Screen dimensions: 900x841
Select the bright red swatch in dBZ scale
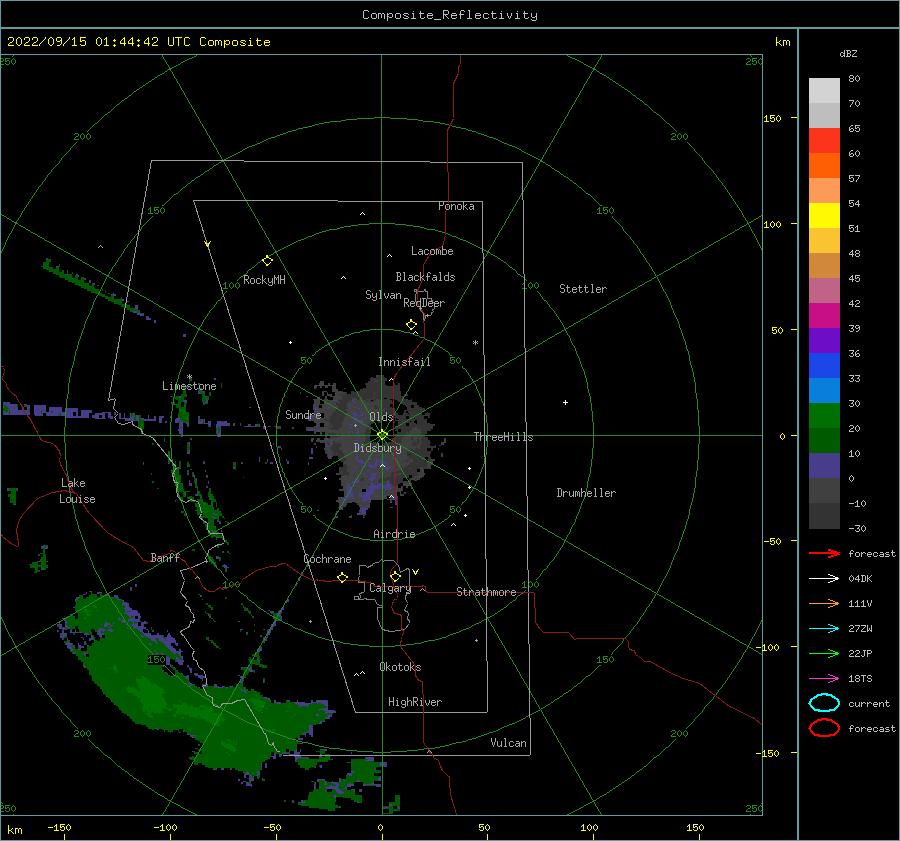(824, 140)
